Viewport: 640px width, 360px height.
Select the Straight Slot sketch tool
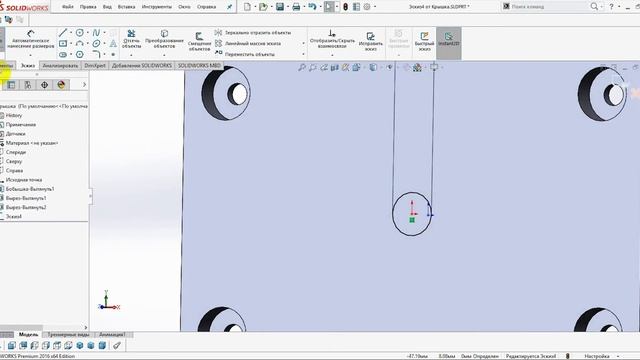63,54
